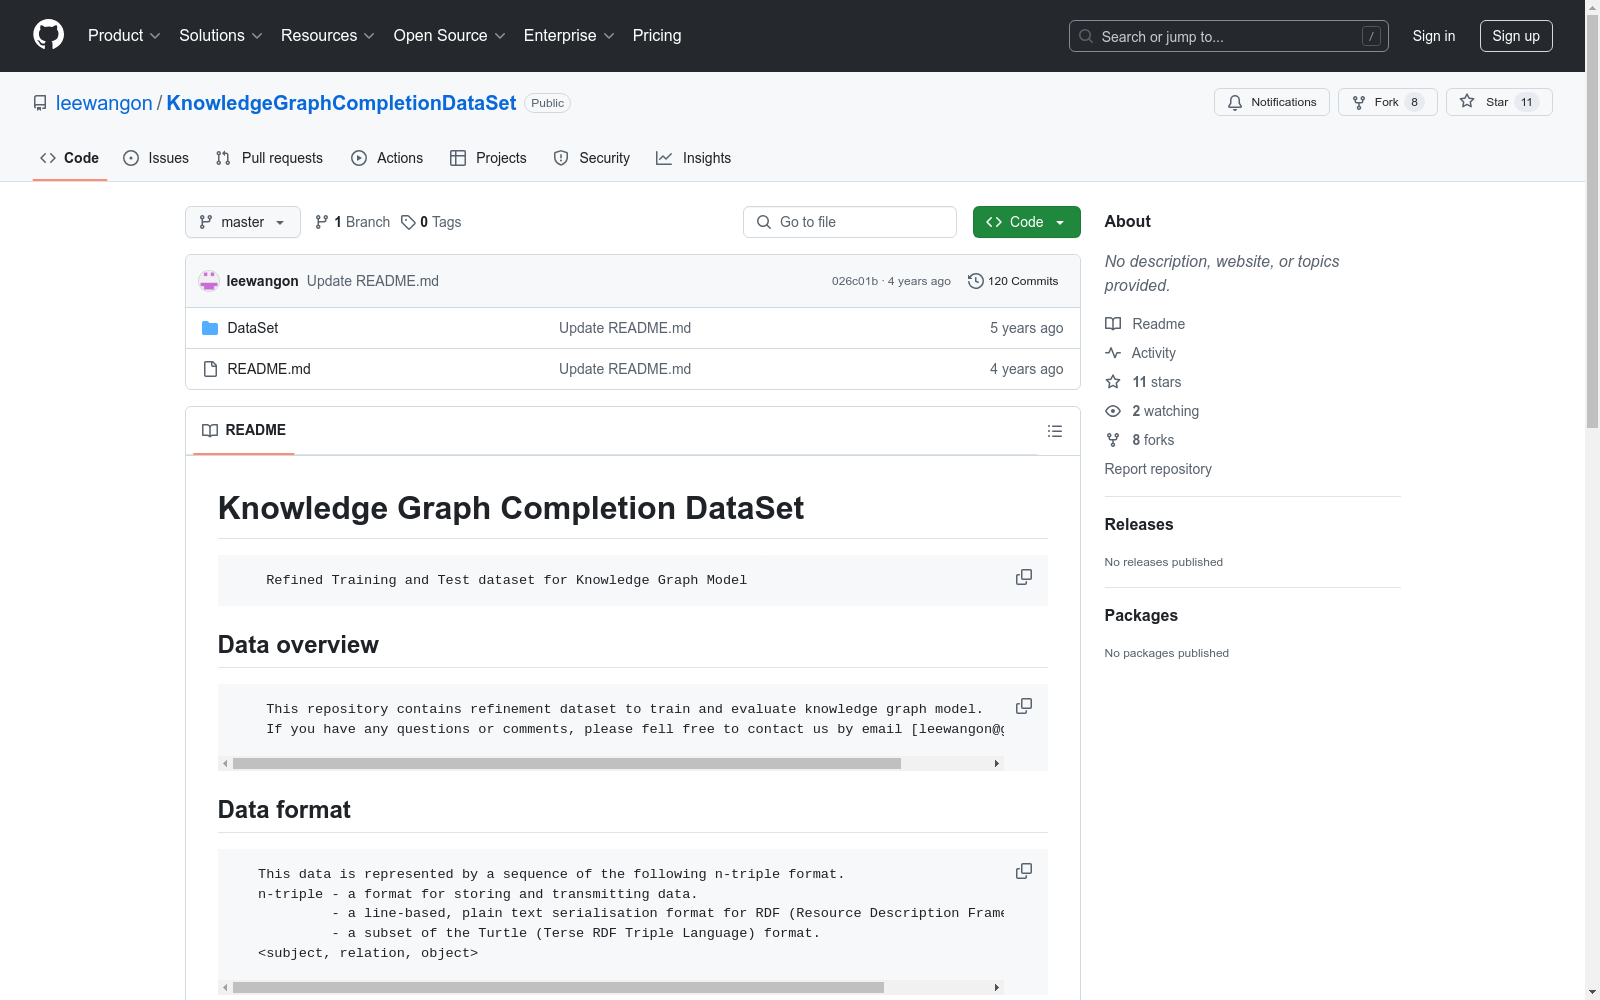The image size is (1600, 1000).
Task: Open the Projects tab
Action: click(488, 158)
